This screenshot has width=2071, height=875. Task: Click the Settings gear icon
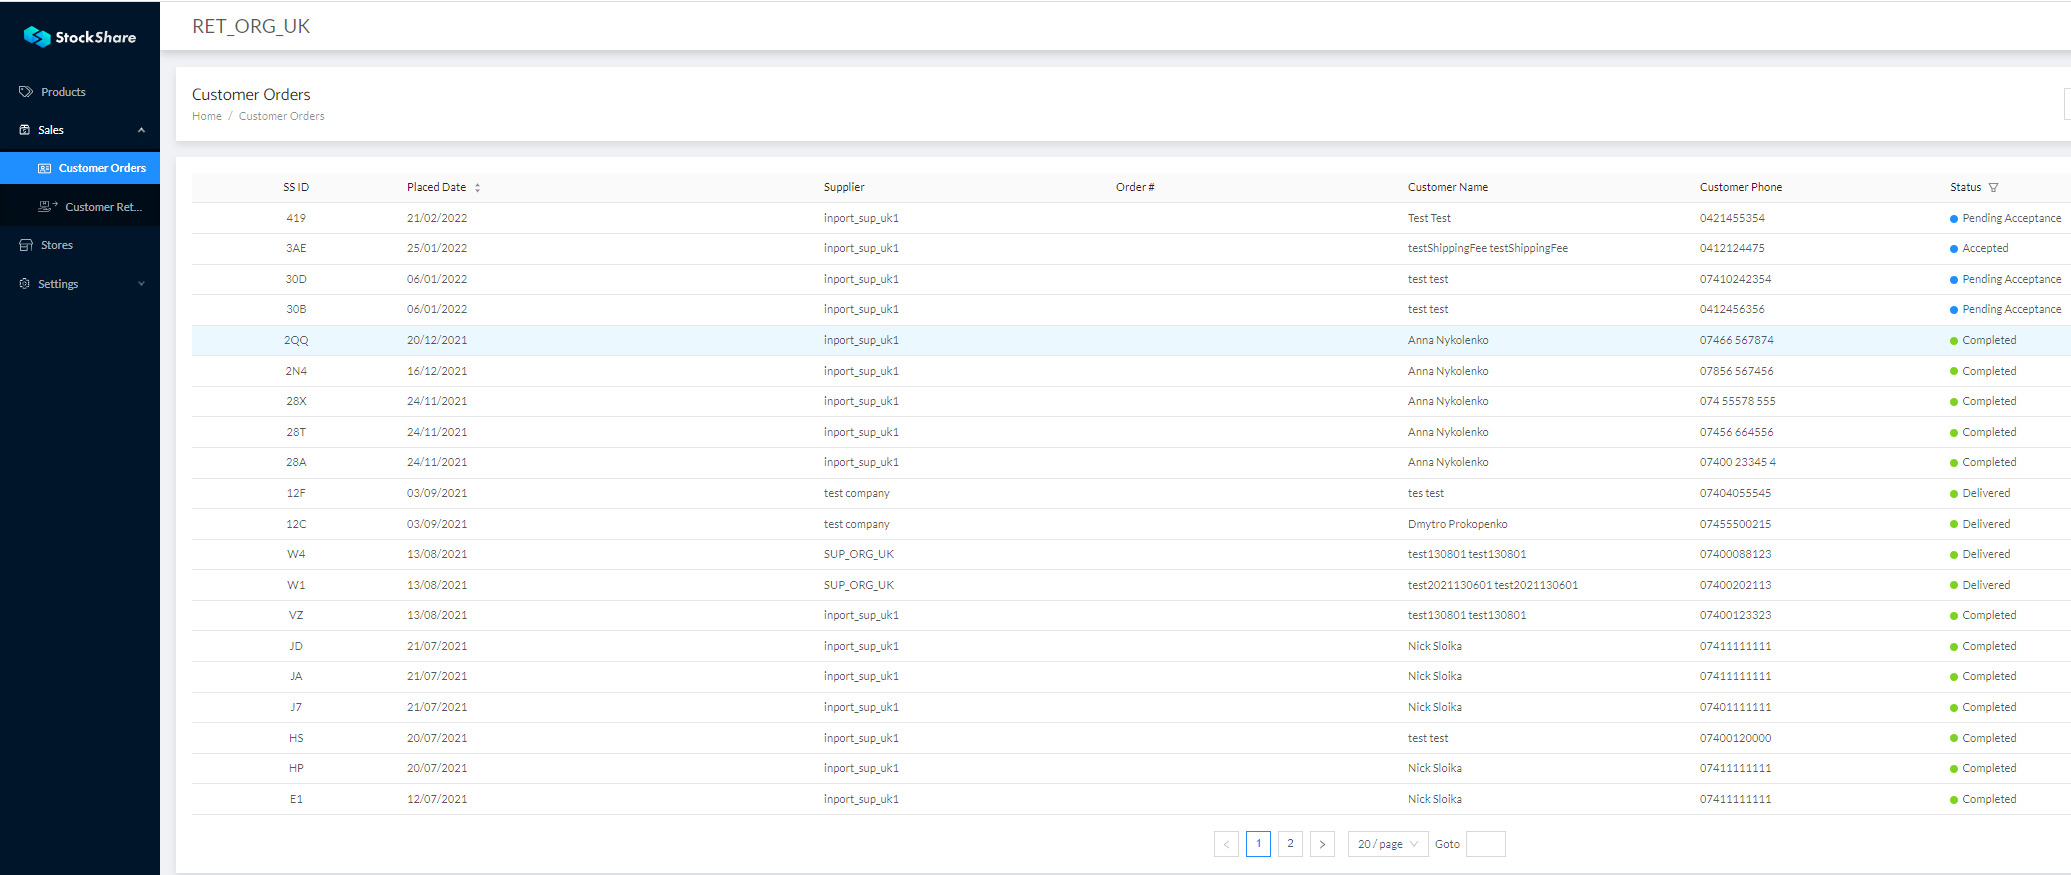(x=25, y=284)
